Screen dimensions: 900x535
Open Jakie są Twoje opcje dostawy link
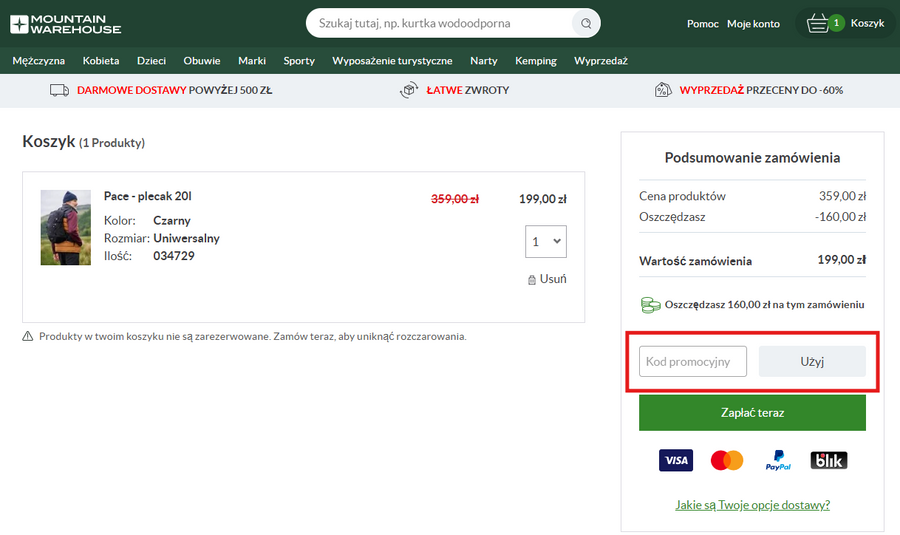752,505
